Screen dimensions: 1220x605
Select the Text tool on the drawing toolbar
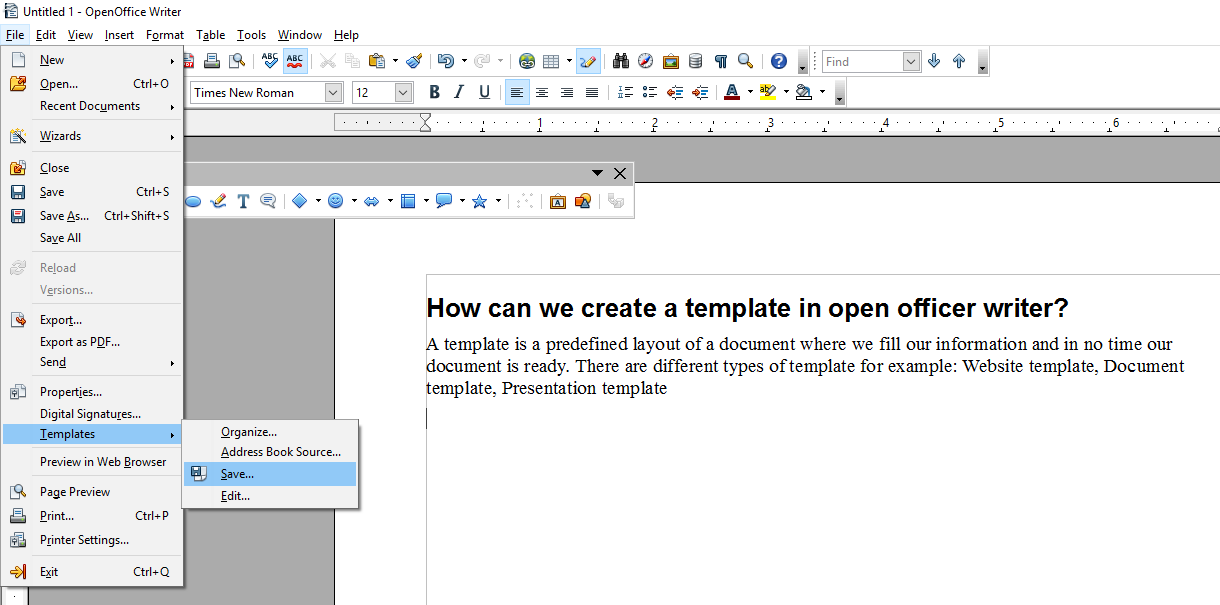(x=243, y=201)
